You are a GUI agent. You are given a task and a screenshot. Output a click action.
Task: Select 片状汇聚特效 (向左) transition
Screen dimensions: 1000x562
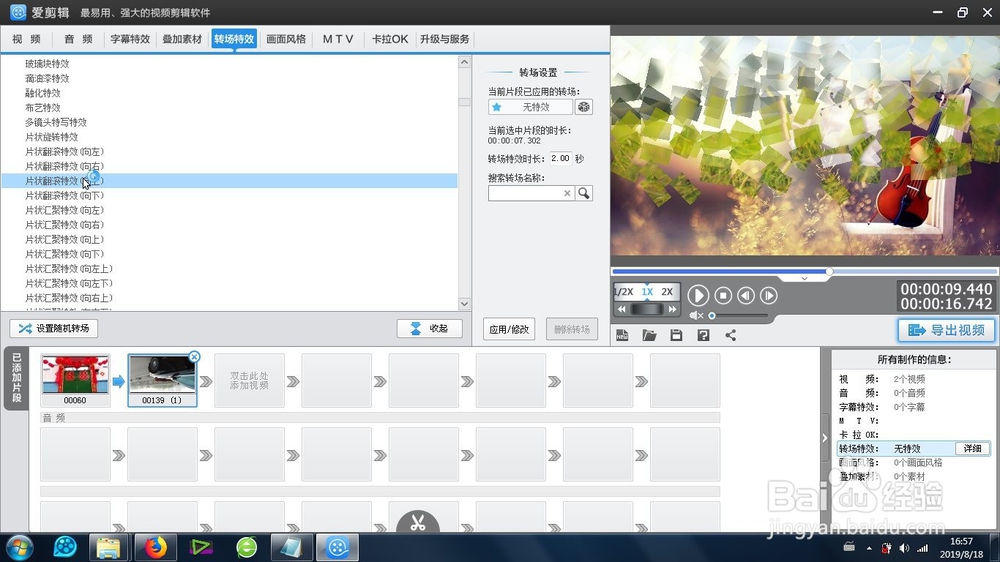64,211
